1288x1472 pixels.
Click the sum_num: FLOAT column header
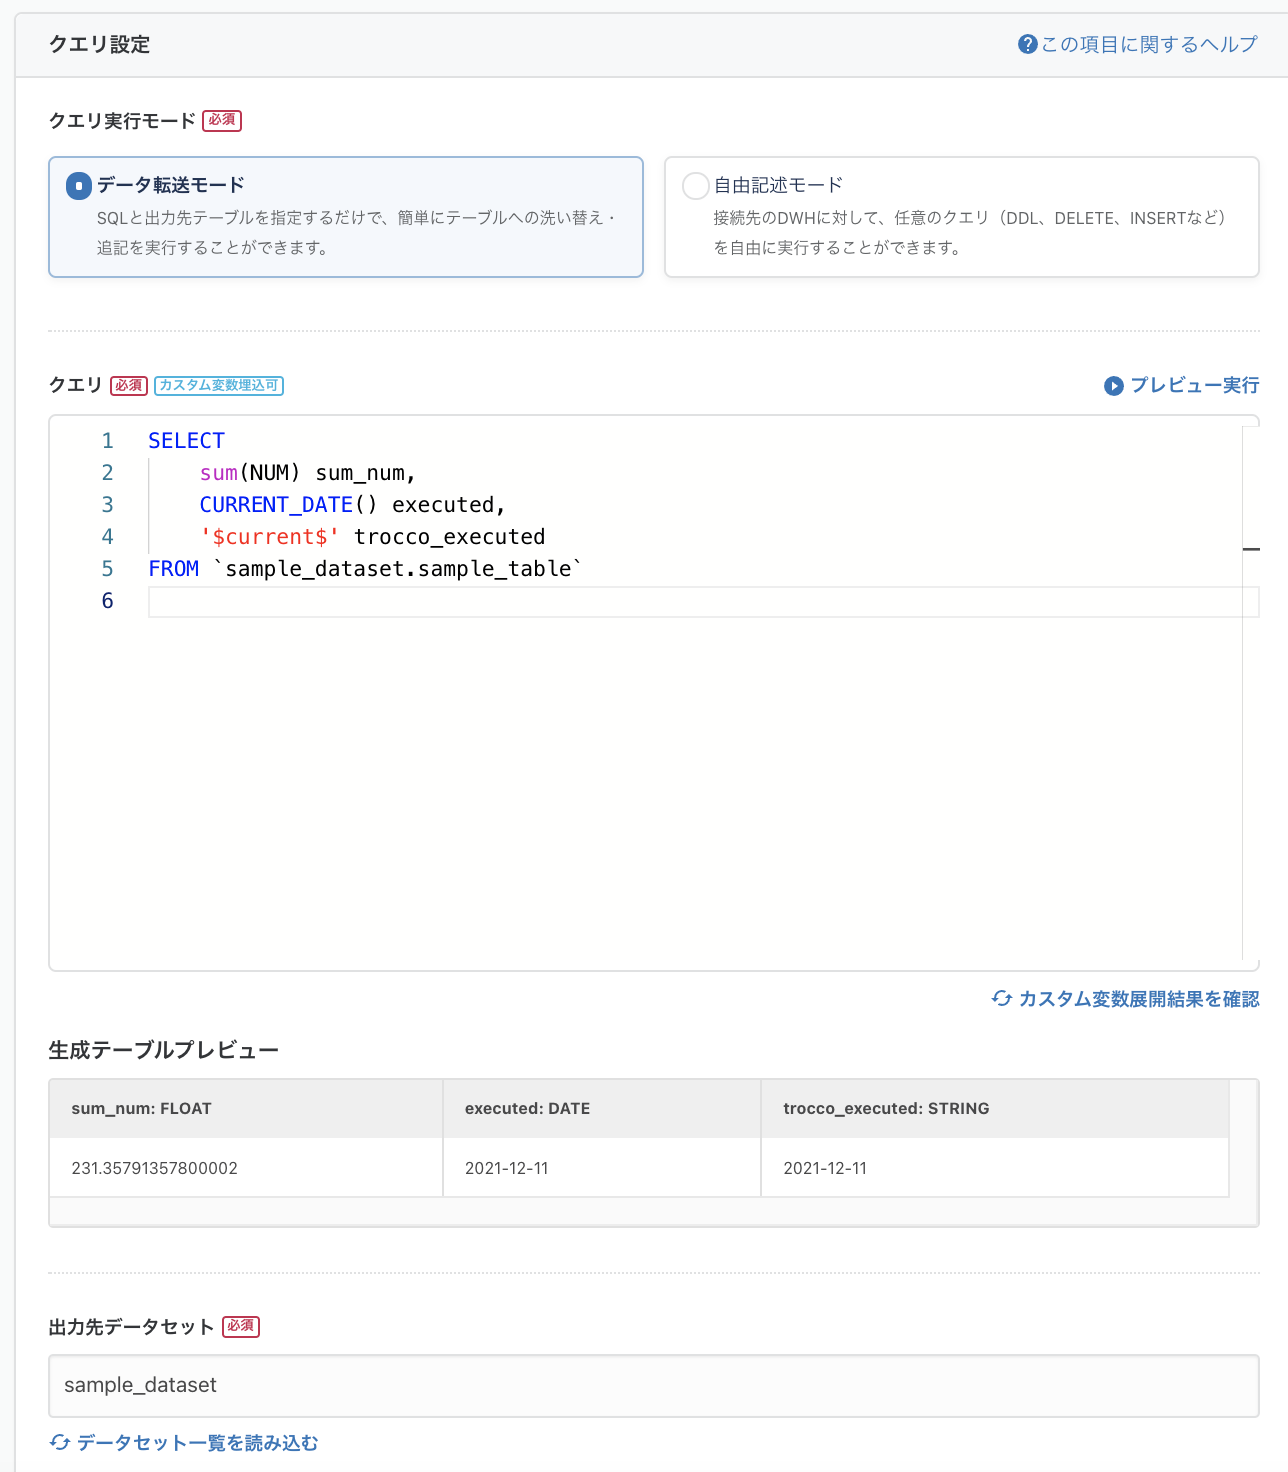[246, 1108]
